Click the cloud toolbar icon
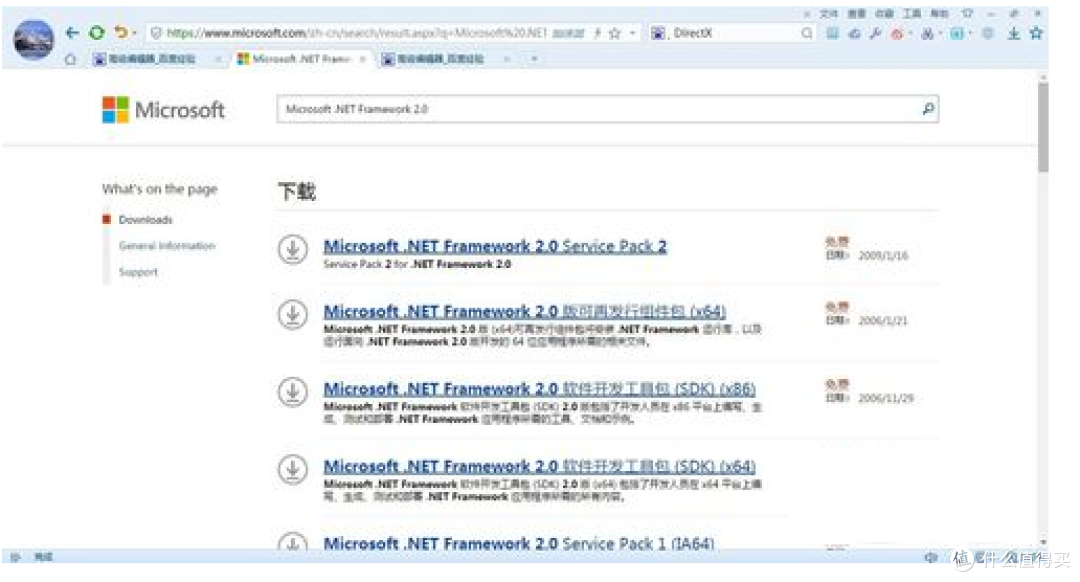 pos(855,33)
